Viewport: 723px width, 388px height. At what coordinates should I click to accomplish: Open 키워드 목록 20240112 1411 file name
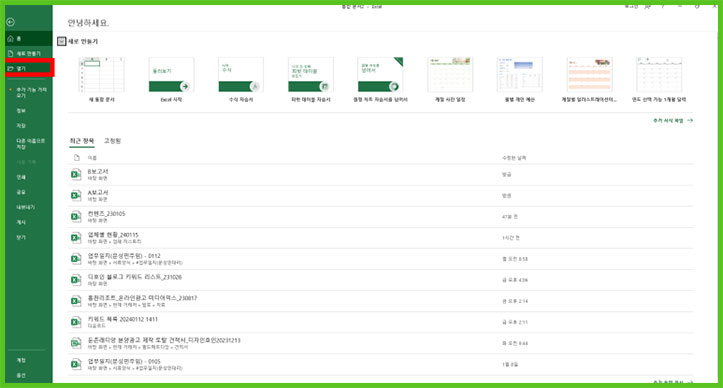pos(123,319)
